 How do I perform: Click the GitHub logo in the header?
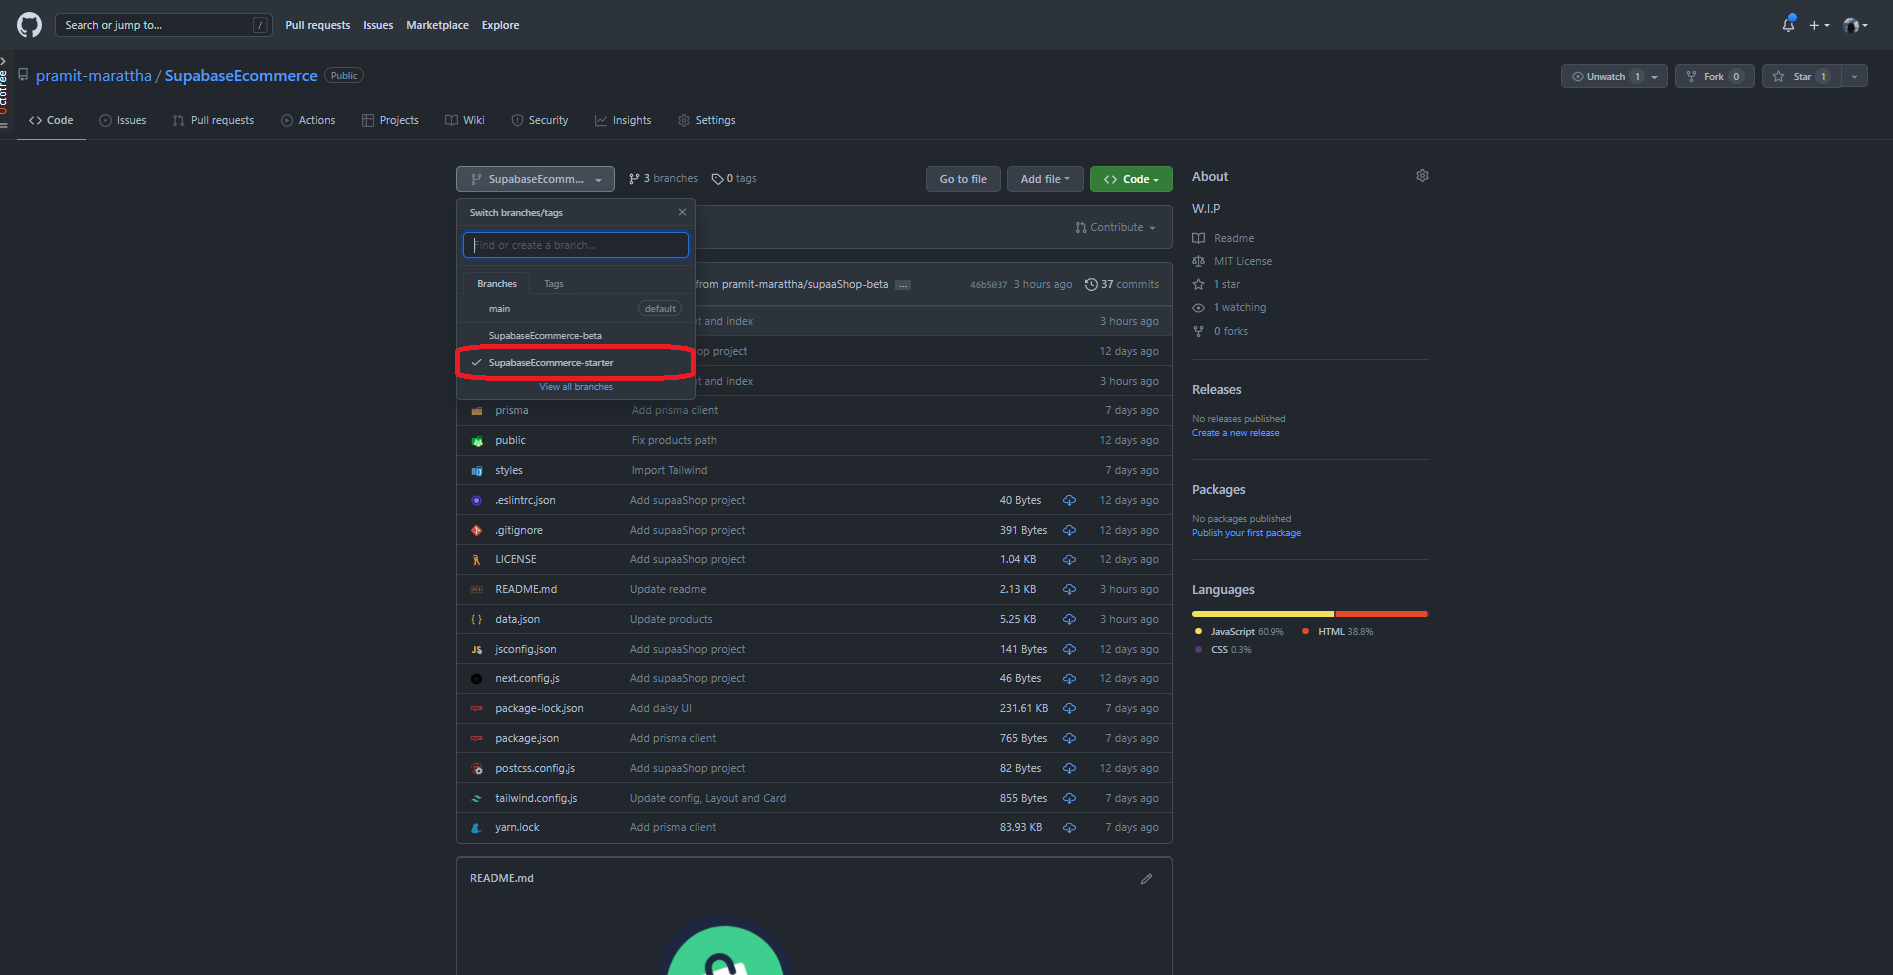tap(27, 24)
